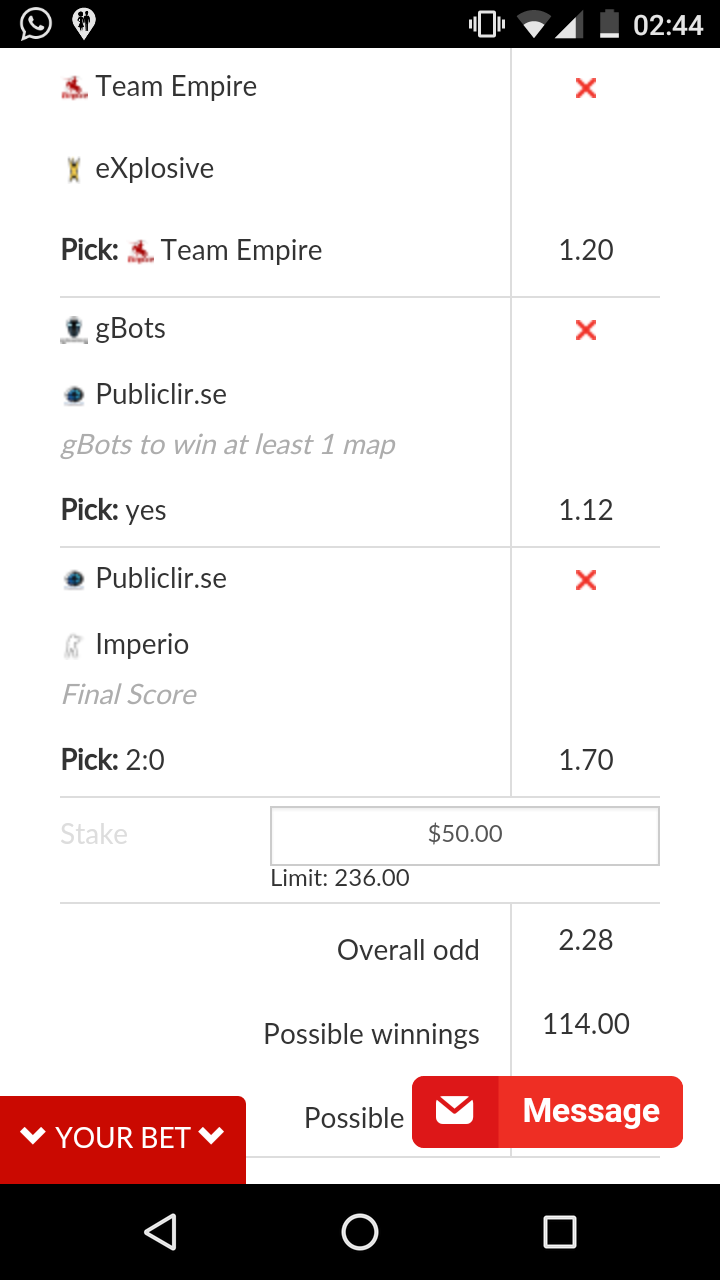This screenshot has width=720, height=1280.
Task: Tap Android home navigation button
Action: point(360,1232)
